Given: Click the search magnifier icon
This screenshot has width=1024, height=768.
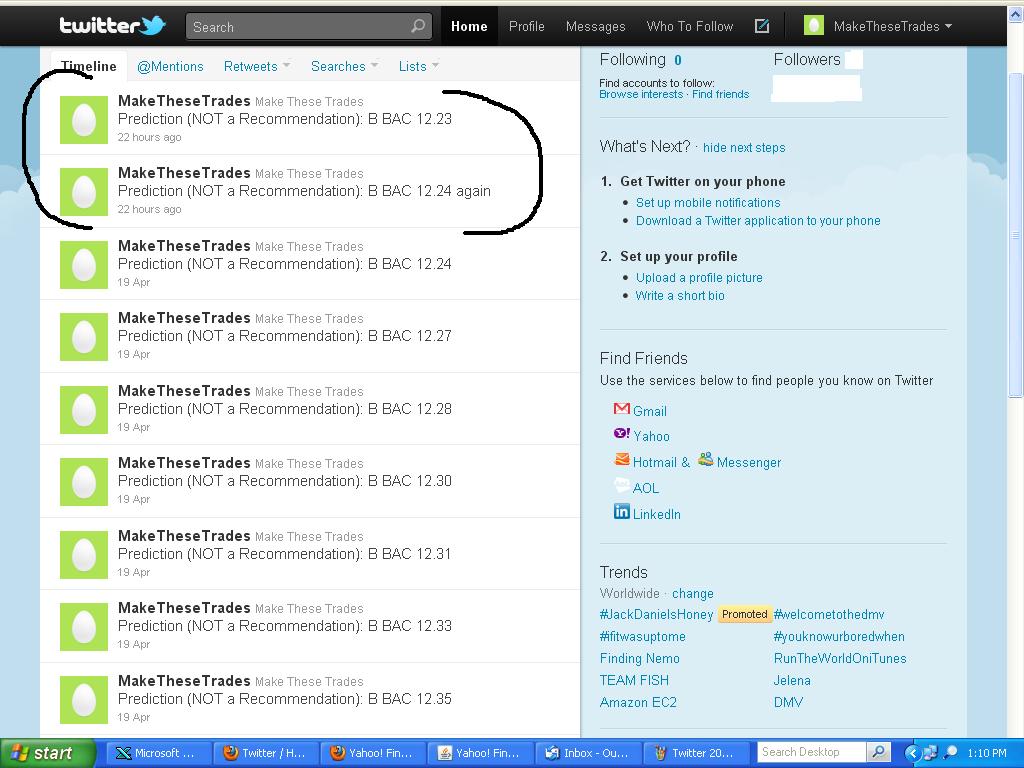Looking at the screenshot, I should pos(417,26).
